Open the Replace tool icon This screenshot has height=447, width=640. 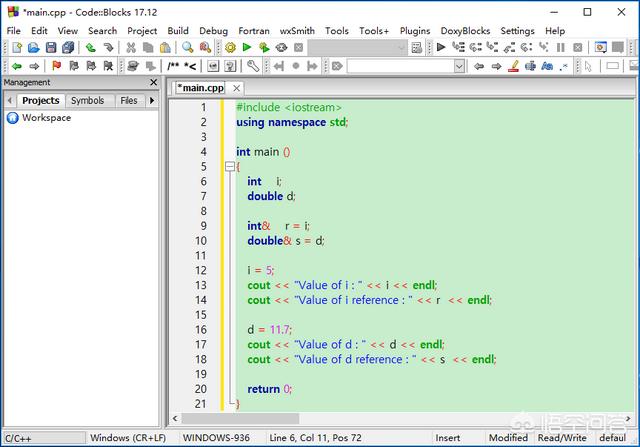(x=205, y=47)
